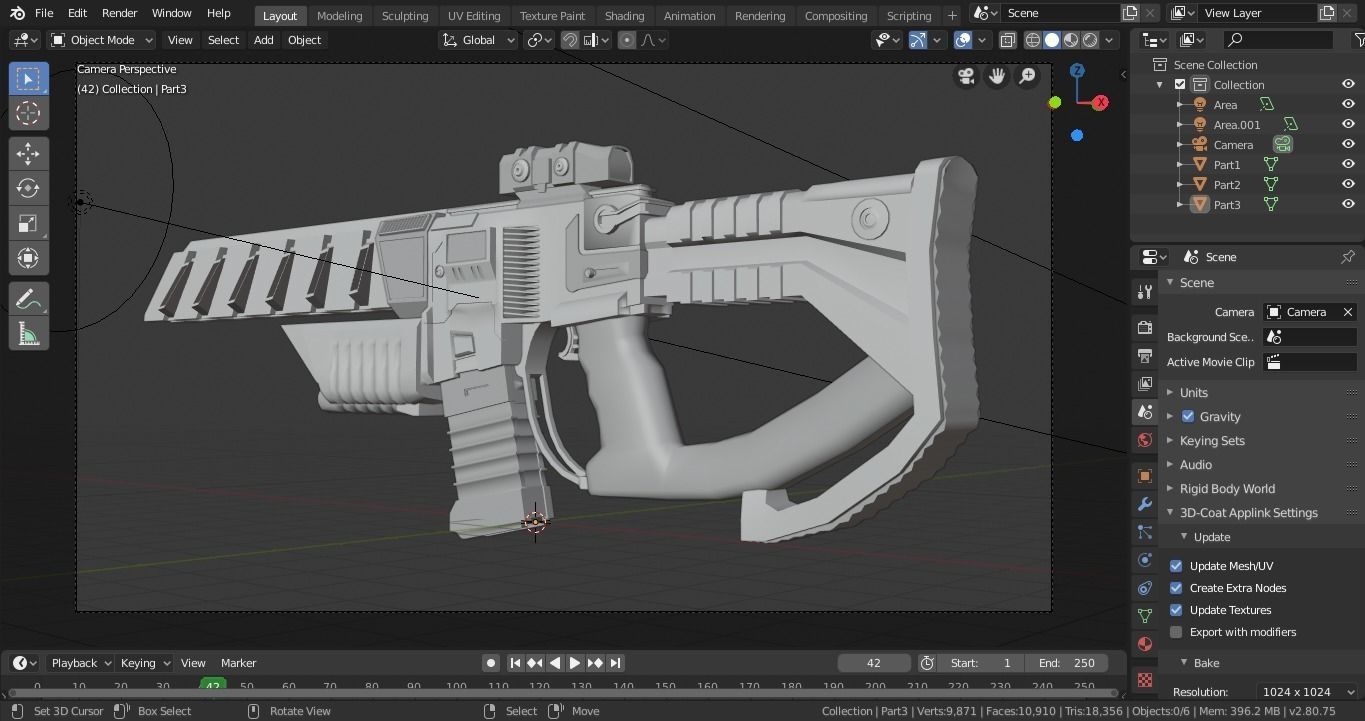Open the Output properties tab
The height and width of the screenshot is (721, 1365).
pos(1145,355)
